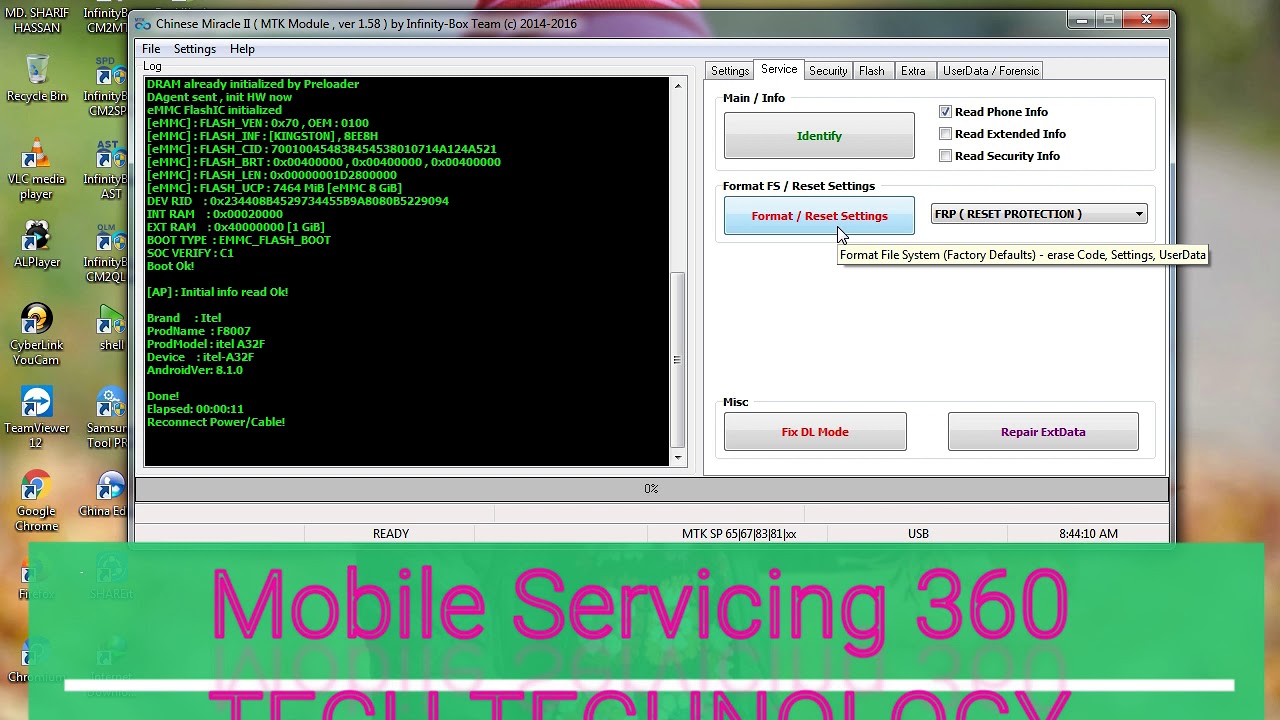Click the Chinese Miracle II title bar icon
Image resolution: width=1280 pixels, height=720 pixels.
[144, 23]
